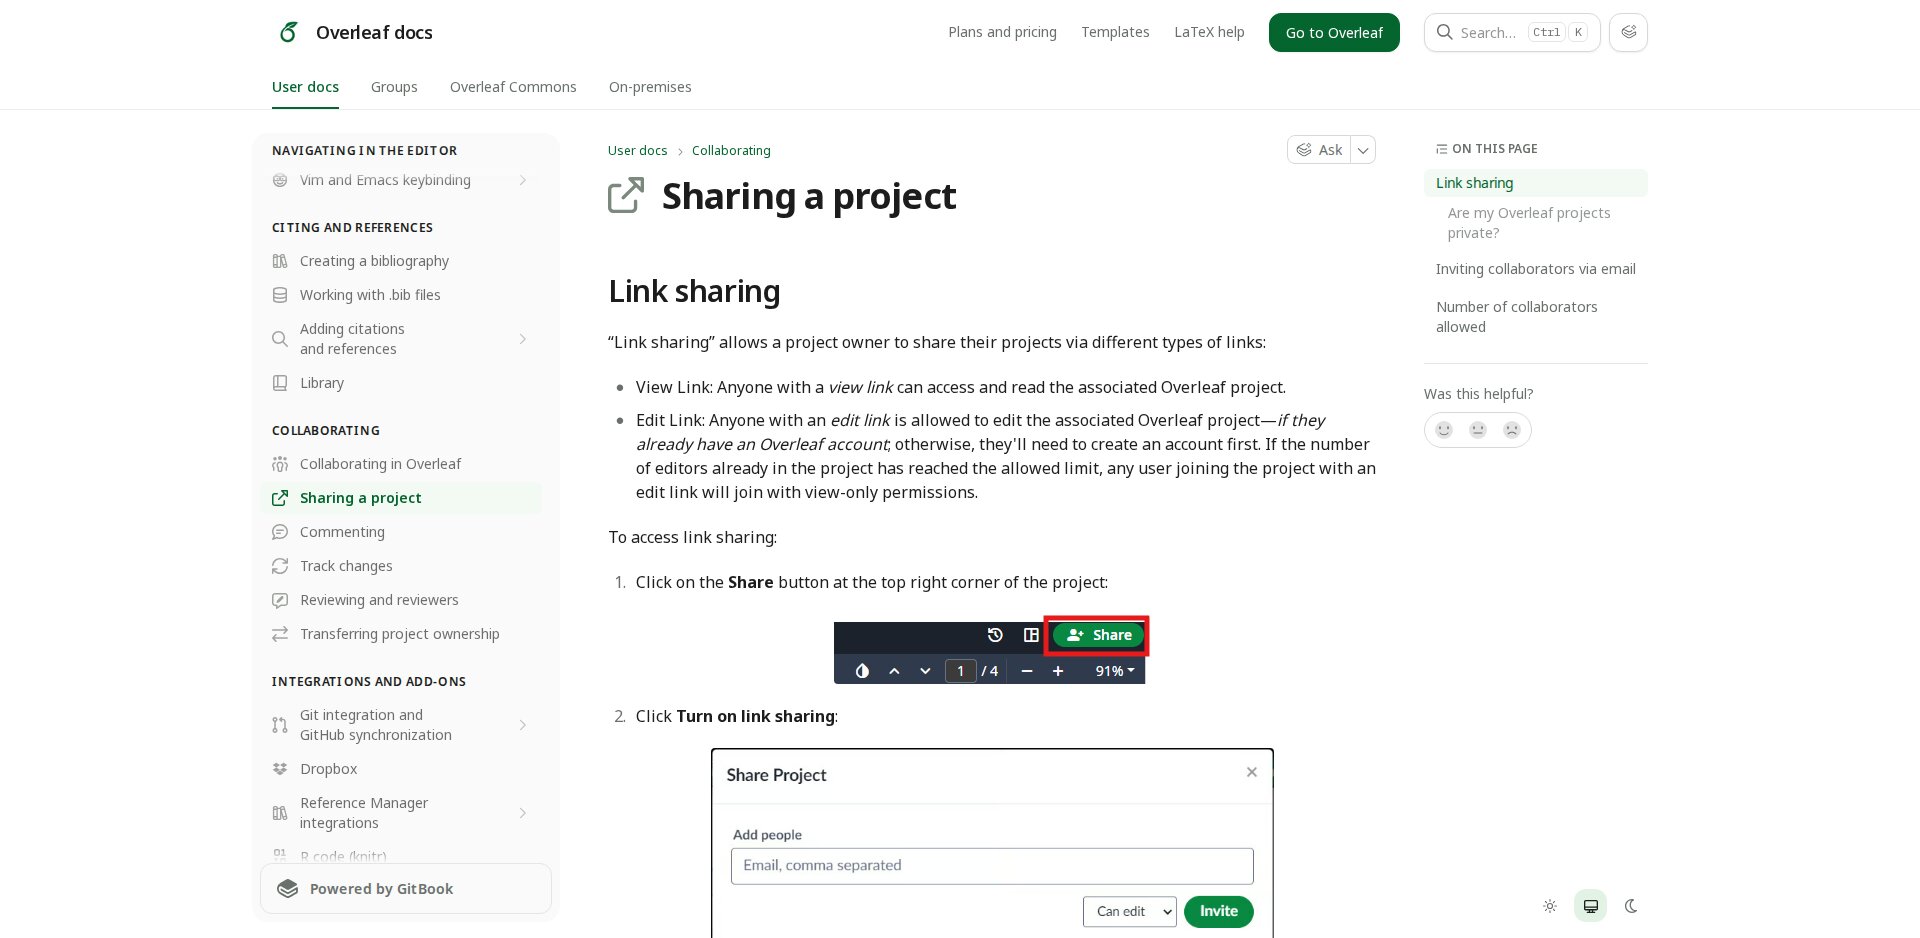The image size is (1920, 938).
Task: Click the Adding citations search icon
Action: 280,339
